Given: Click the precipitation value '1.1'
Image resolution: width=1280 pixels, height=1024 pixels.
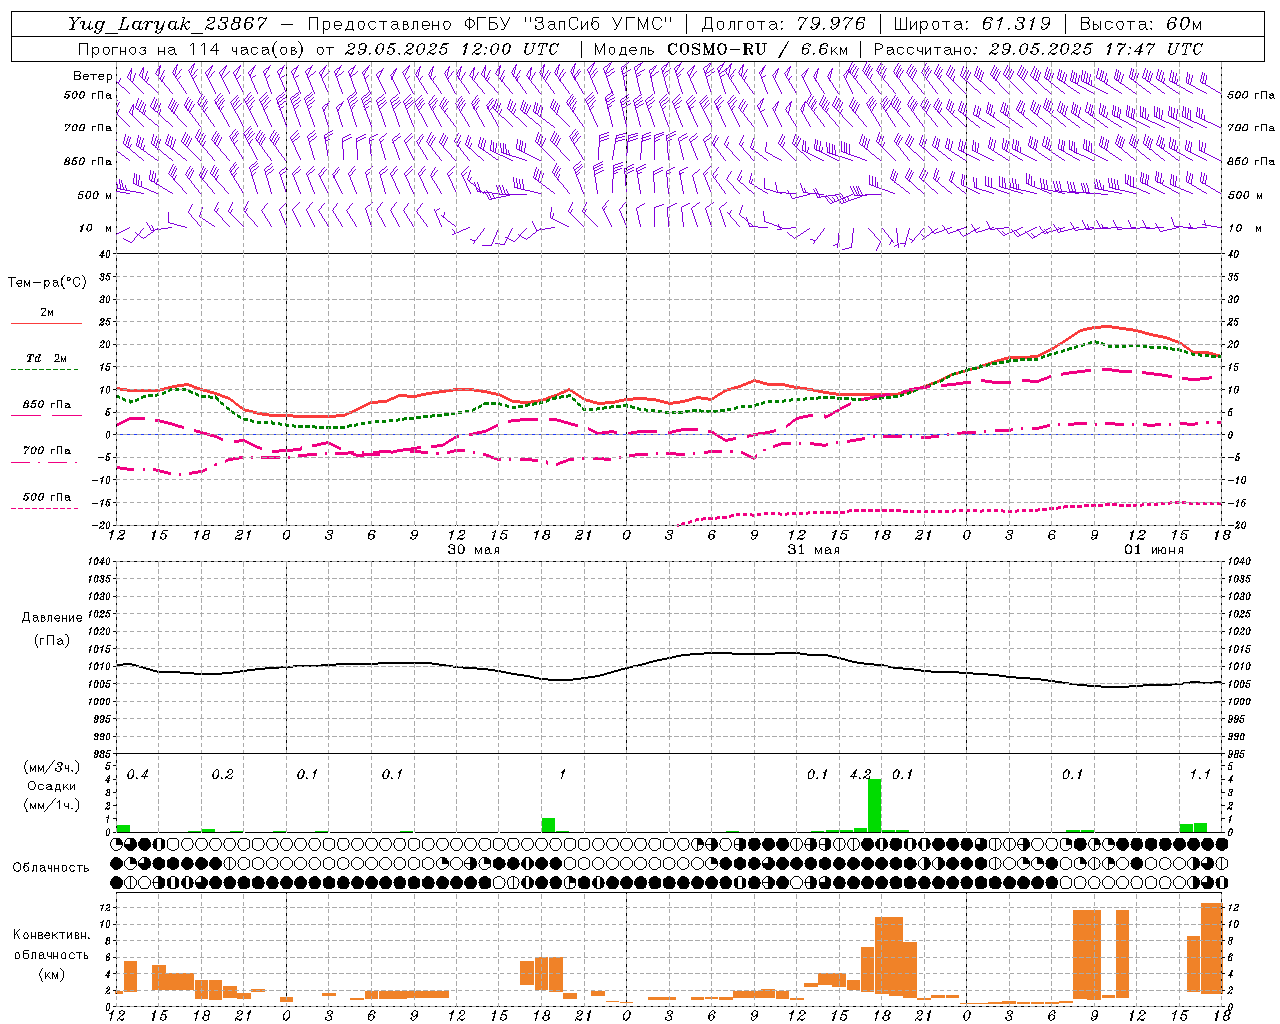Looking at the screenshot, I should tap(1200, 774).
